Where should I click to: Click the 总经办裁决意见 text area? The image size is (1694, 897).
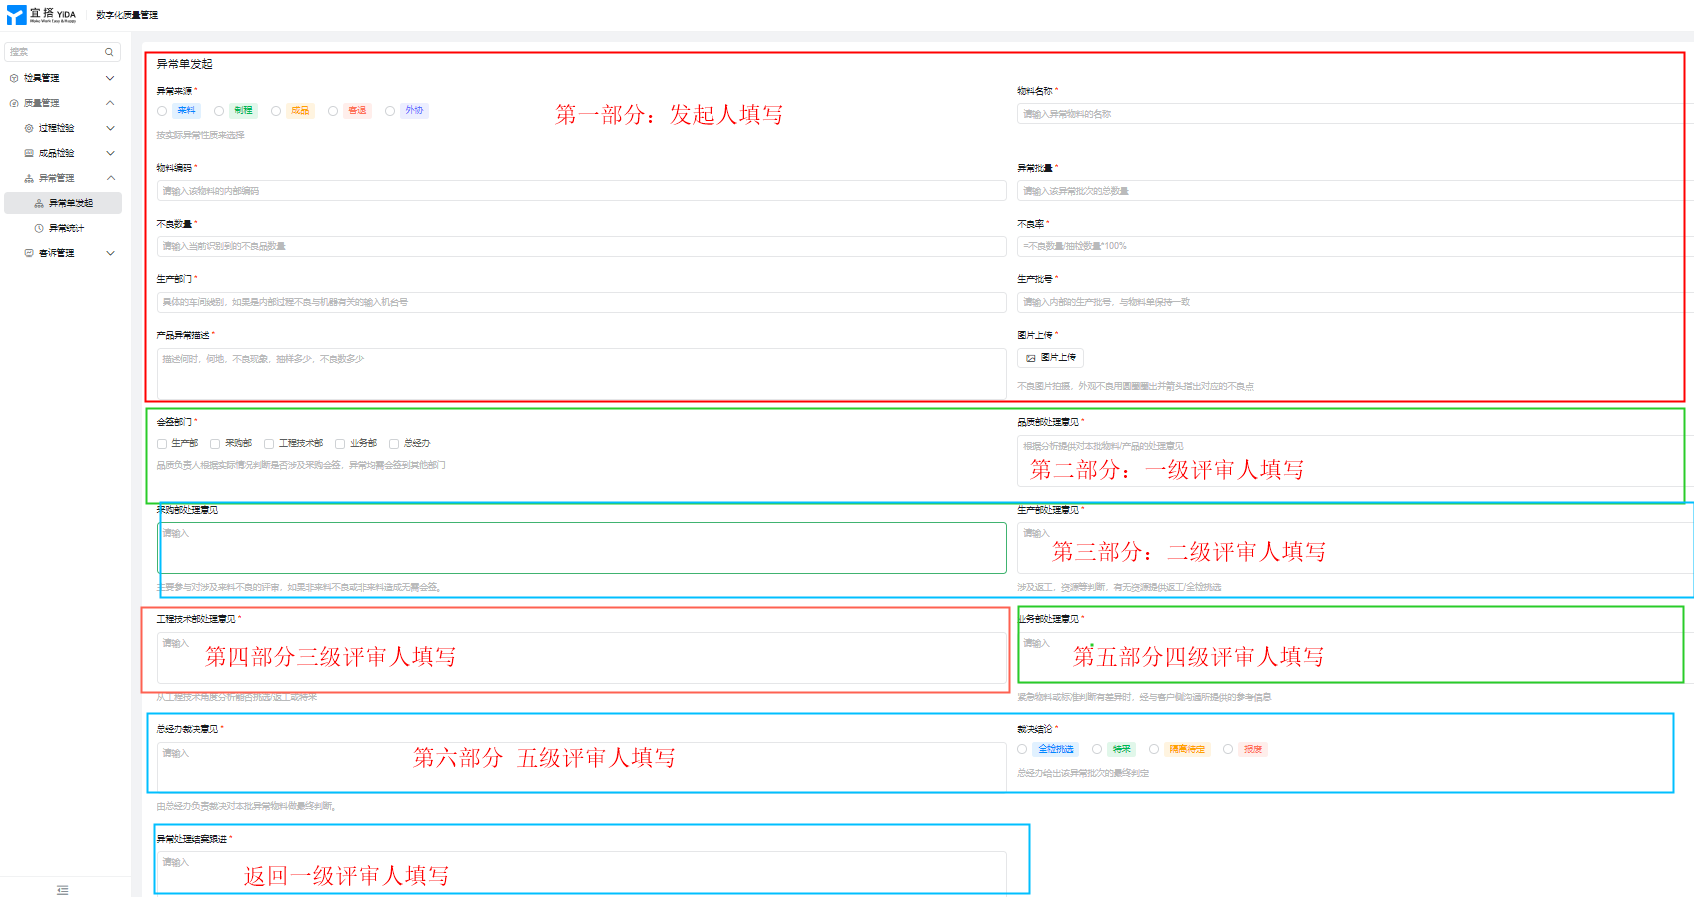[581, 768]
